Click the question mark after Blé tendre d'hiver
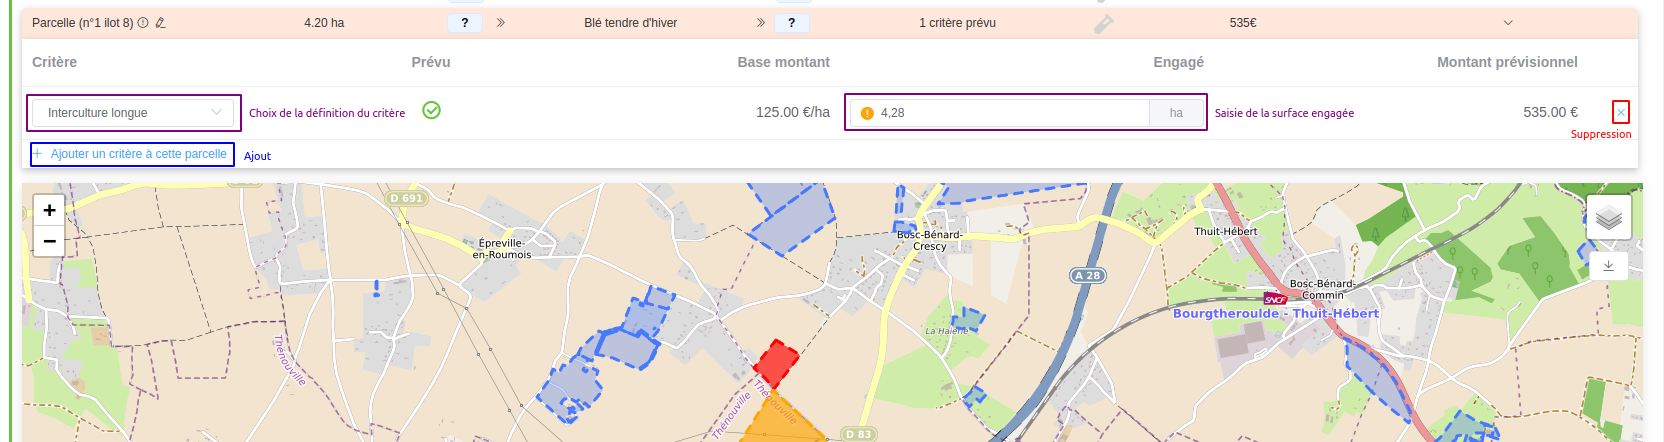The width and height of the screenshot is (1664, 442). pos(792,23)
